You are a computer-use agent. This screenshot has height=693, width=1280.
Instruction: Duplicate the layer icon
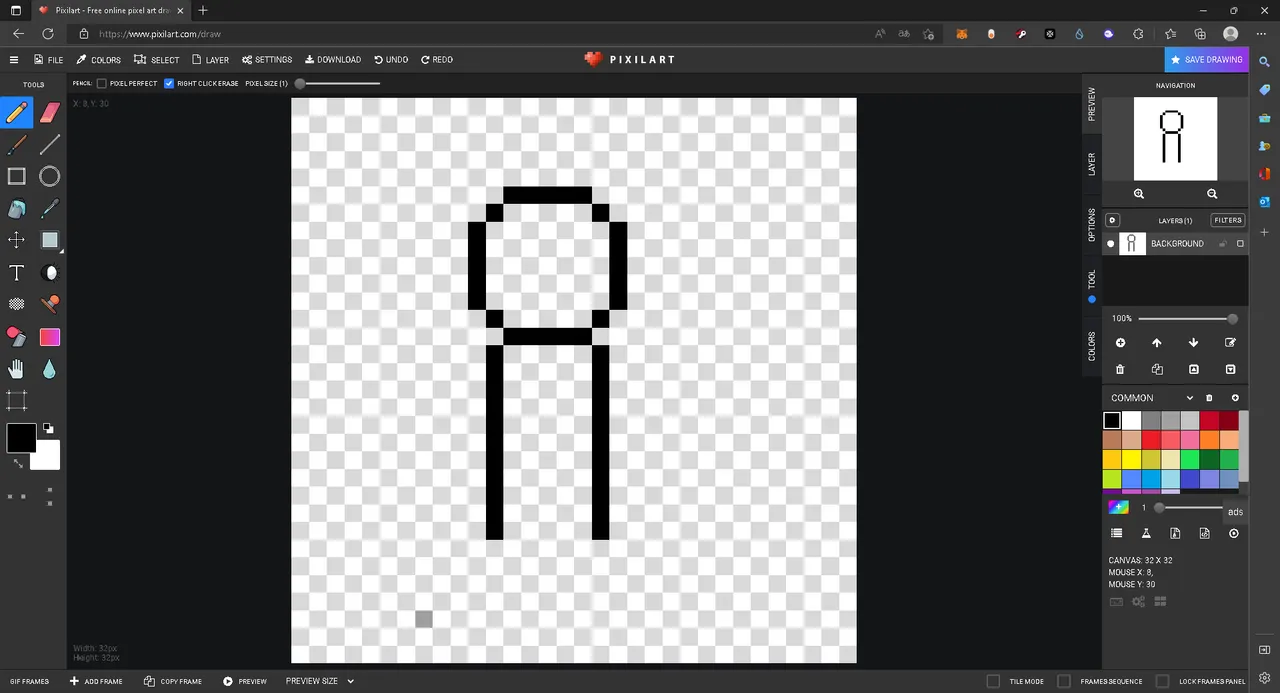1157,370
